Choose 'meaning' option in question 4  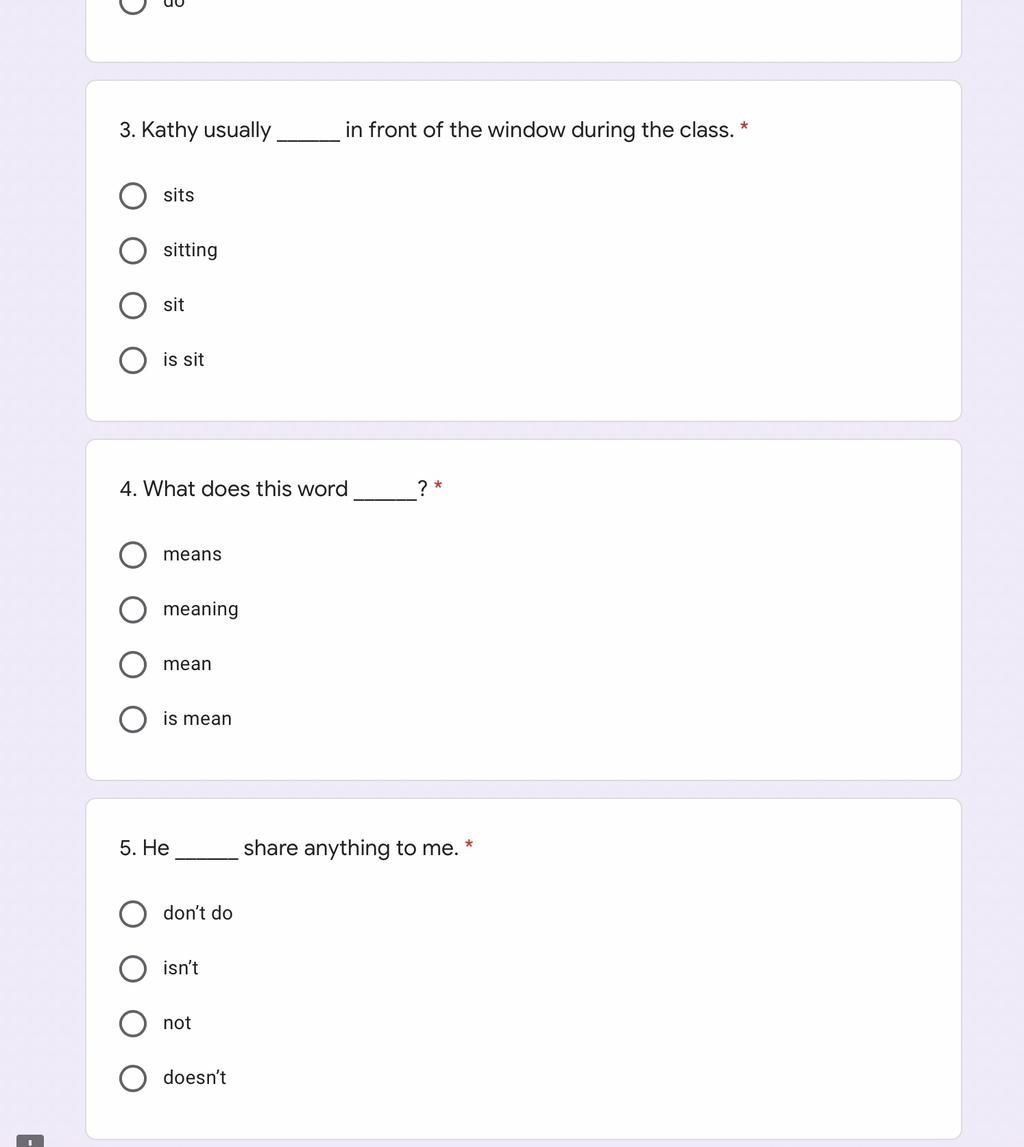tap(132, 609)
